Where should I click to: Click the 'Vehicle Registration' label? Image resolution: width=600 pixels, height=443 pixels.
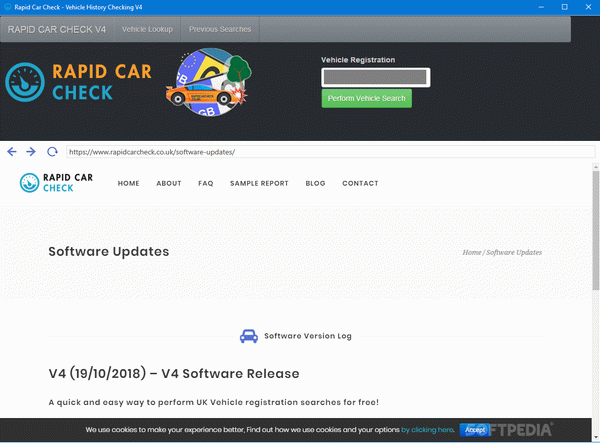(358, 60)
